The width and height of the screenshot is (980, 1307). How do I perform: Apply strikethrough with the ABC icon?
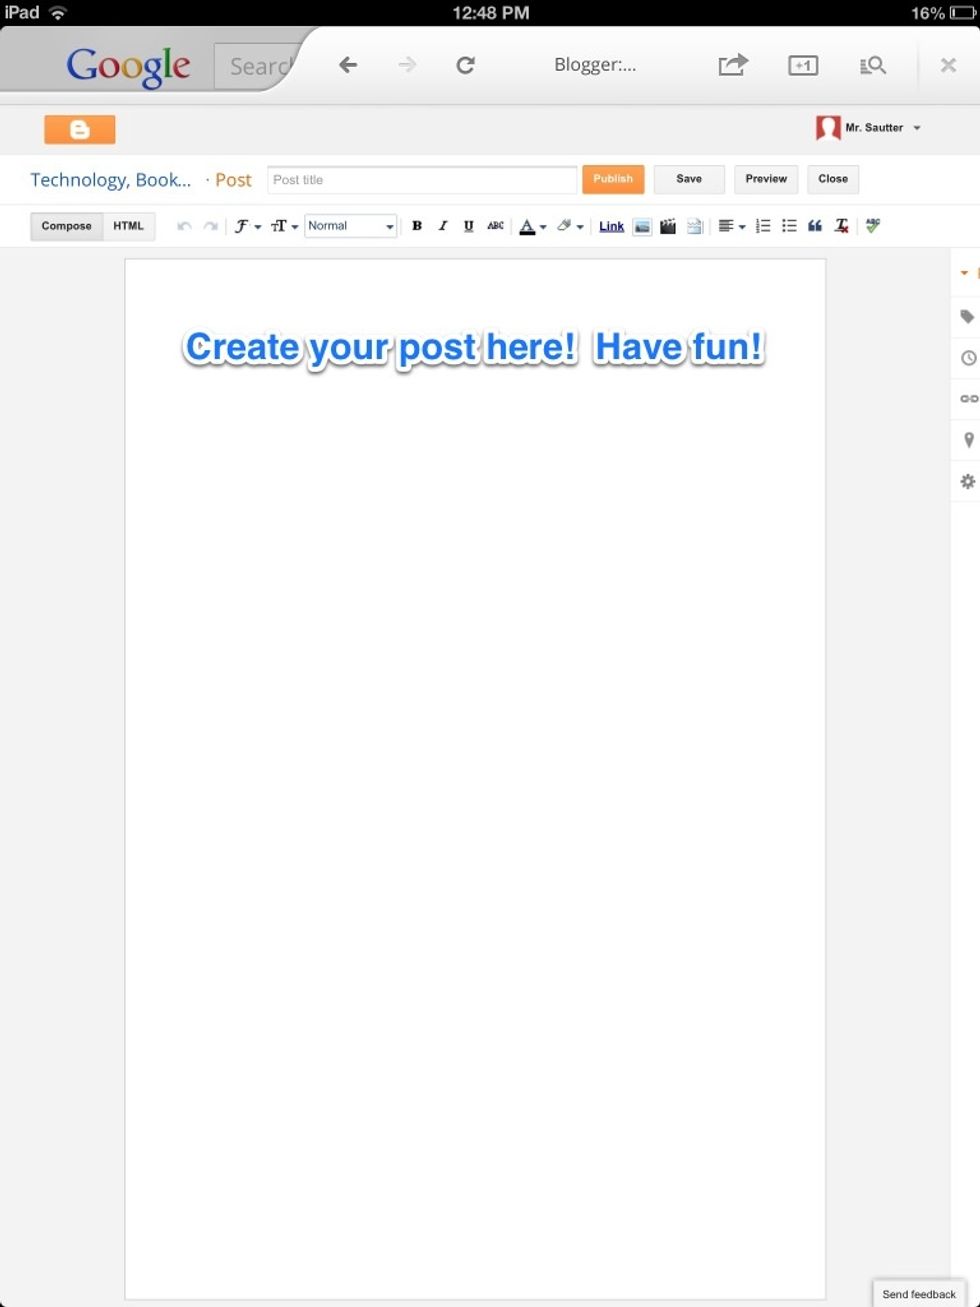tap(495, 226)
